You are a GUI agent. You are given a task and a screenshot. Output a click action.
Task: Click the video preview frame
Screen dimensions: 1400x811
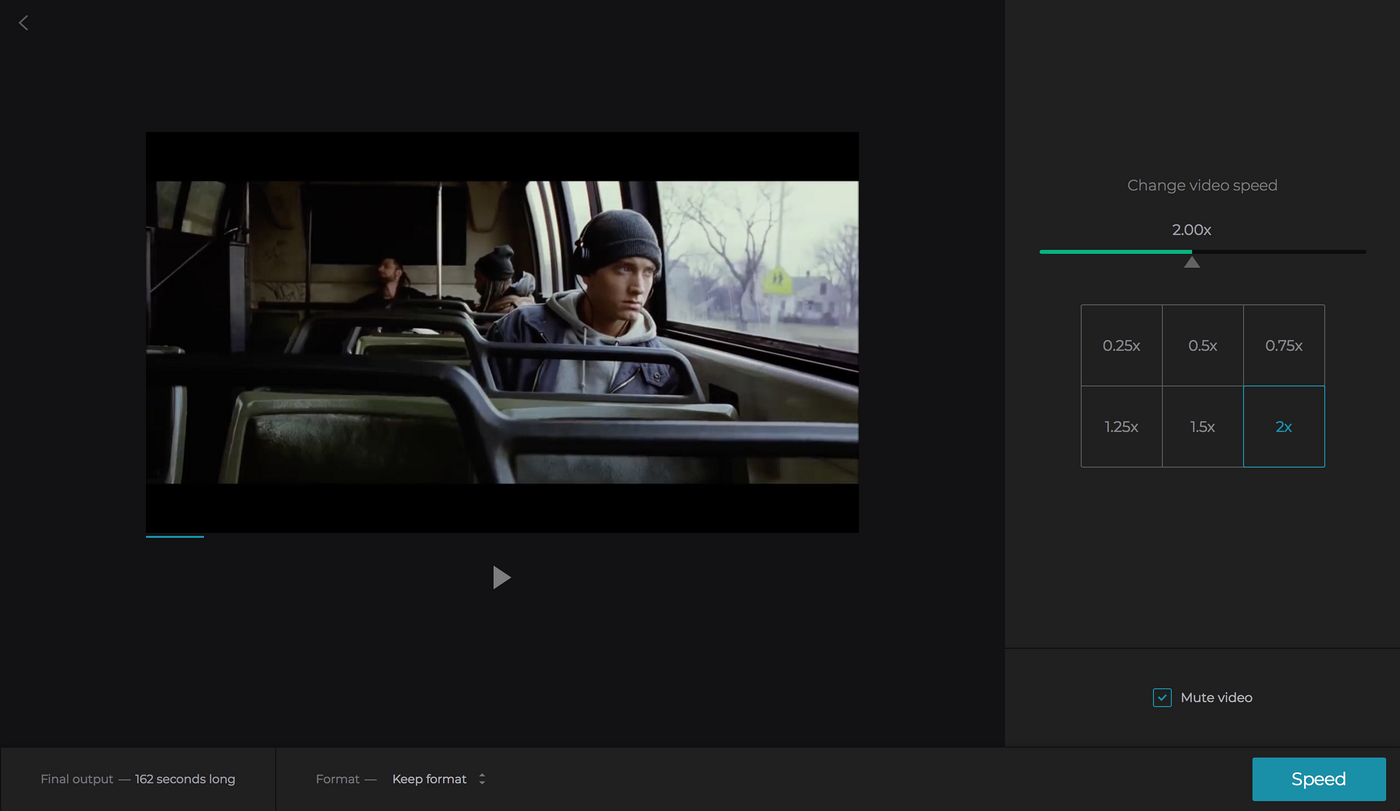pyautogui.click(x=502, y=332)
